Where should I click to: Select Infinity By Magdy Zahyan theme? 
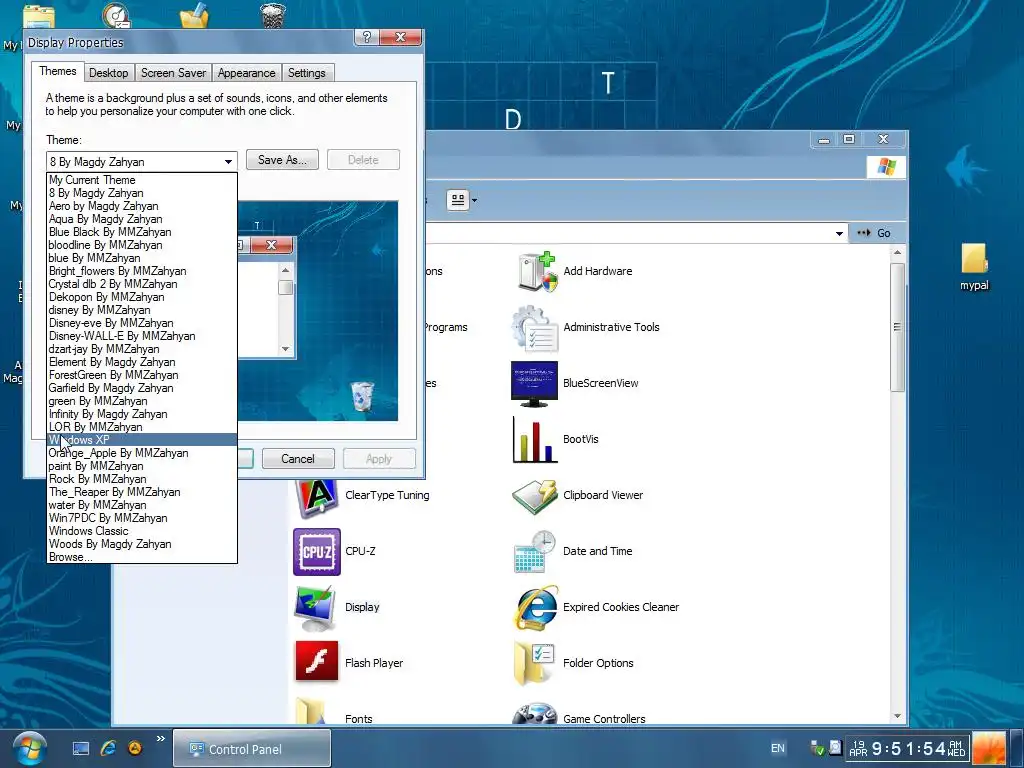142,414
